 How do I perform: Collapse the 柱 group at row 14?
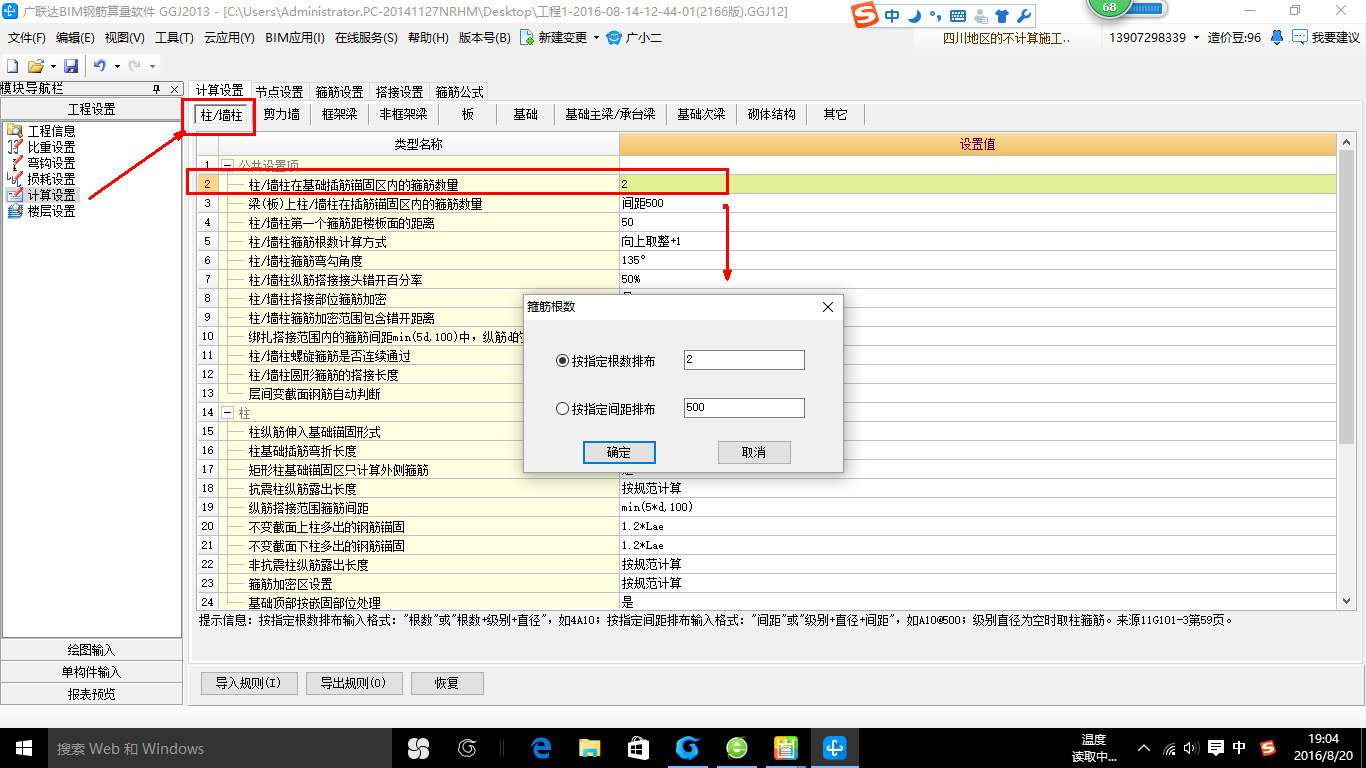point(227,412)
